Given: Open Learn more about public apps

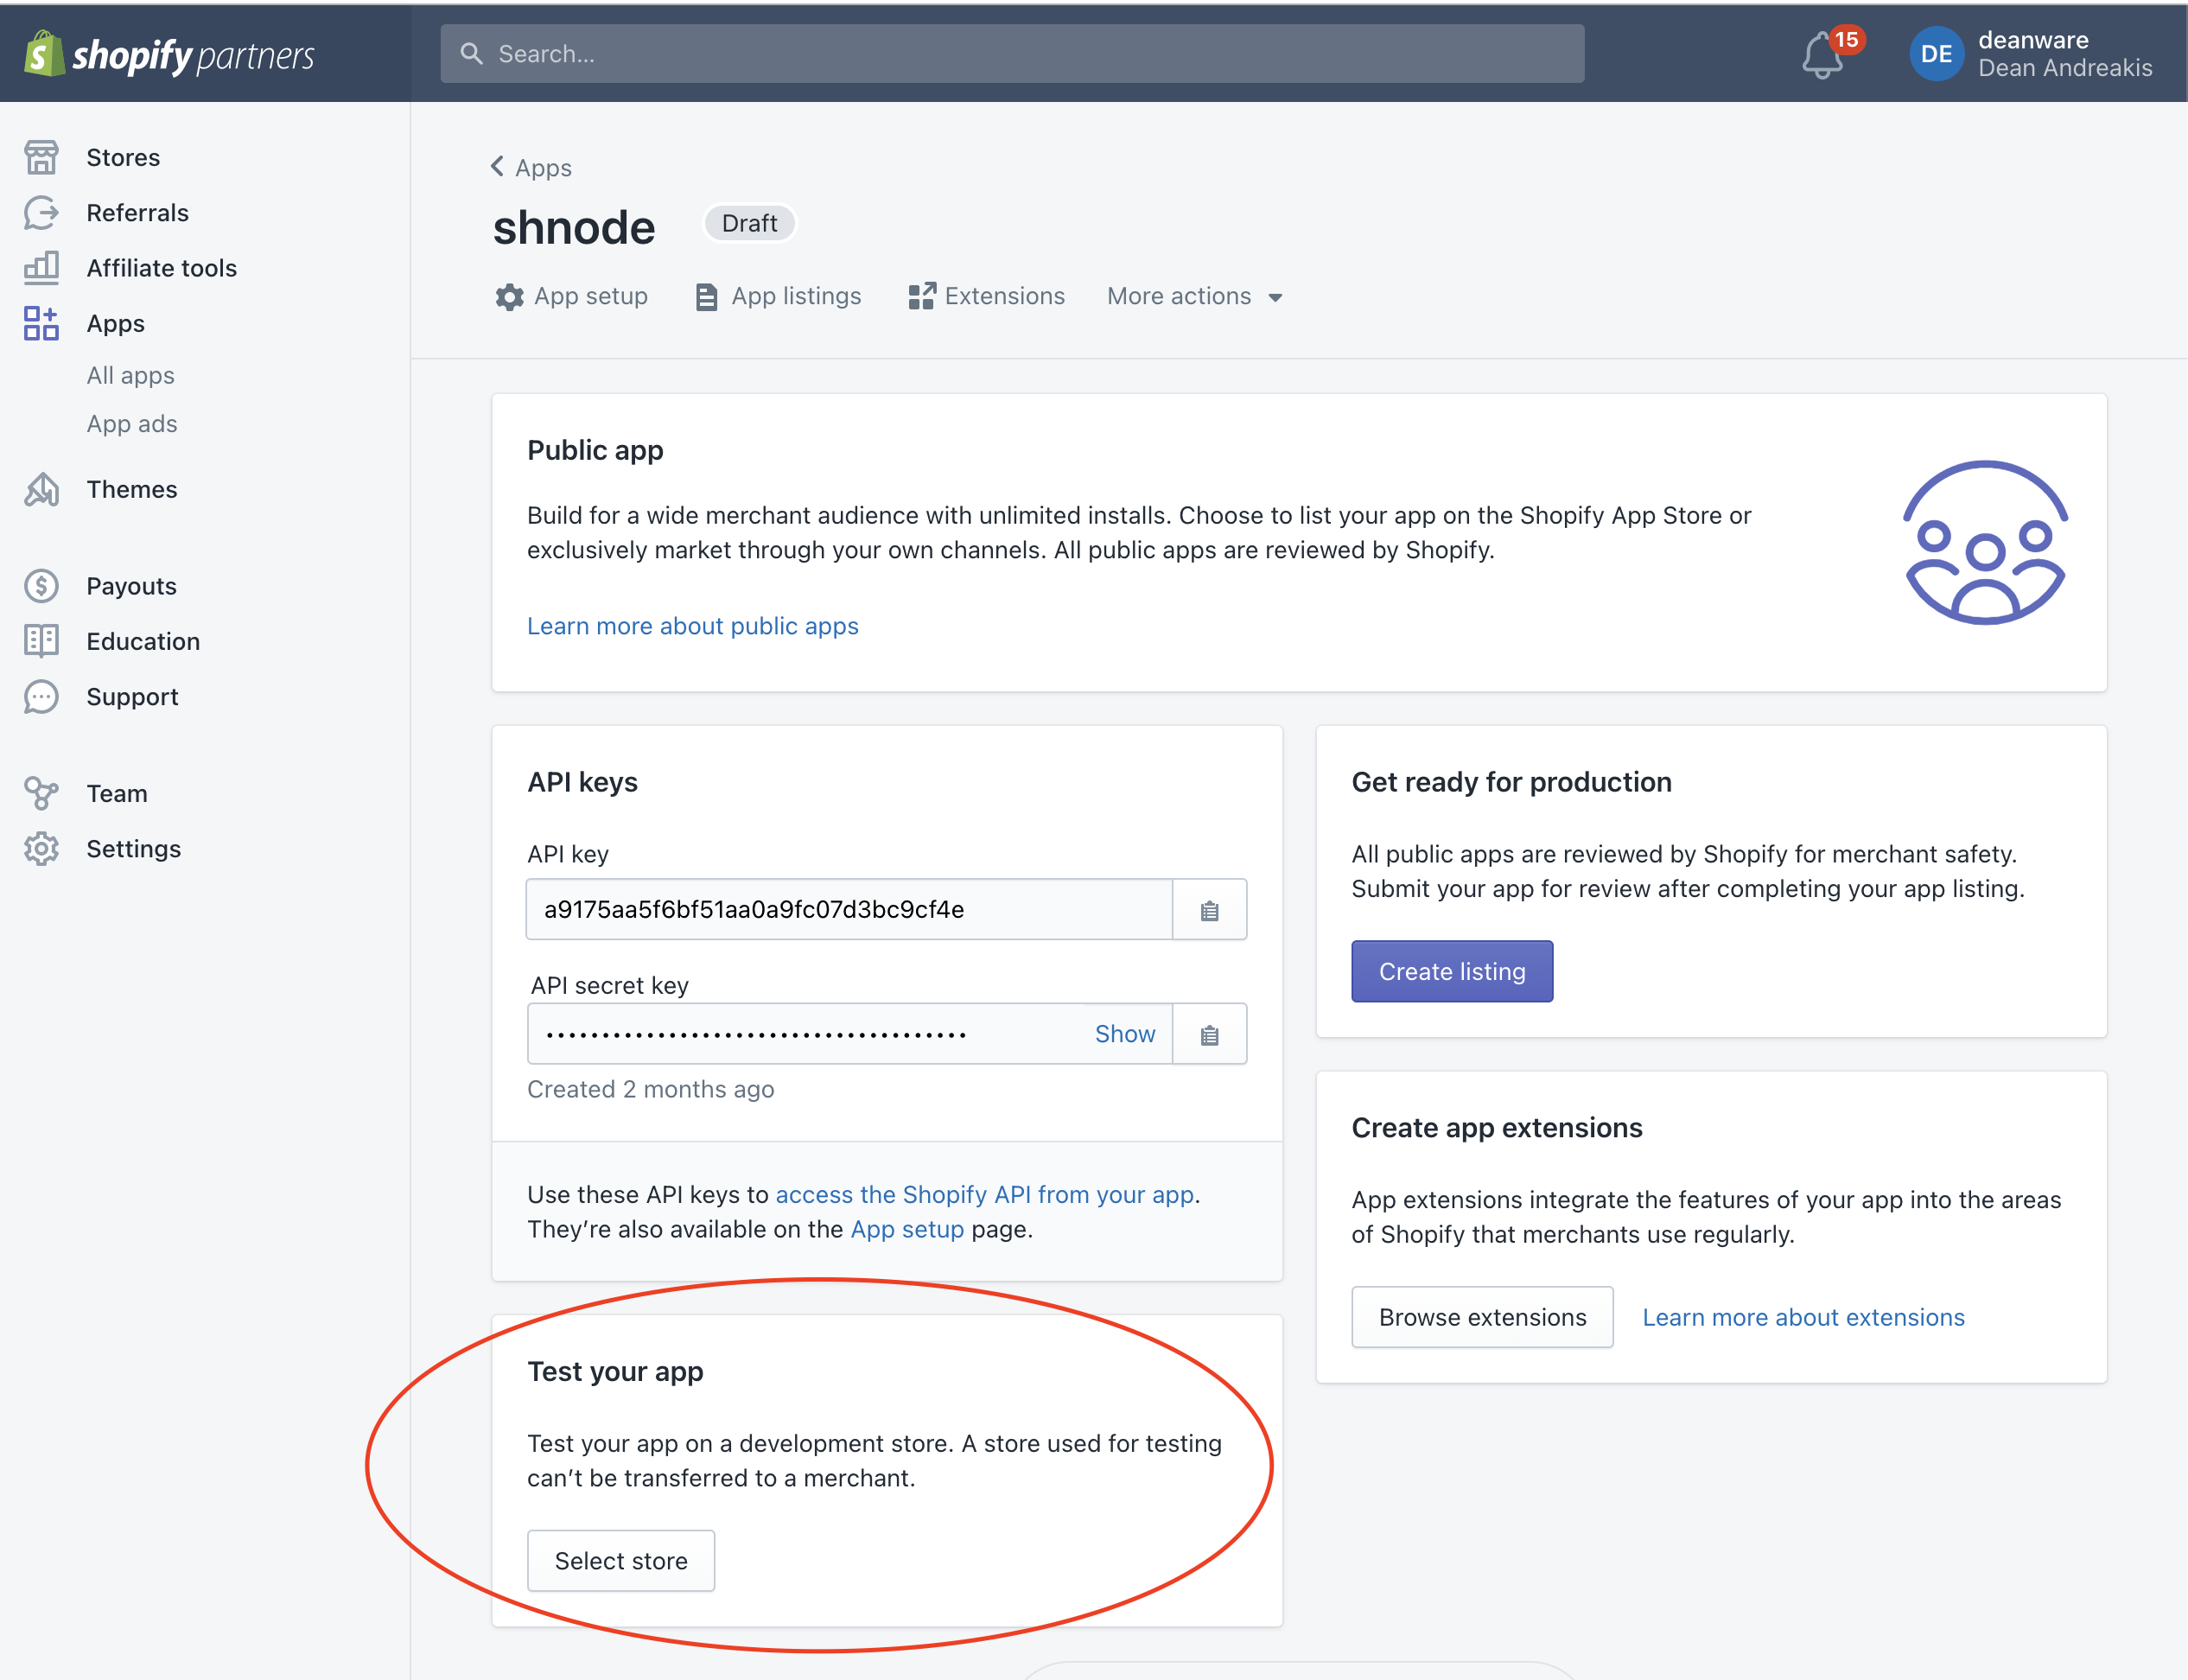Looking at the screenshot, I should [x=692, y=625].
